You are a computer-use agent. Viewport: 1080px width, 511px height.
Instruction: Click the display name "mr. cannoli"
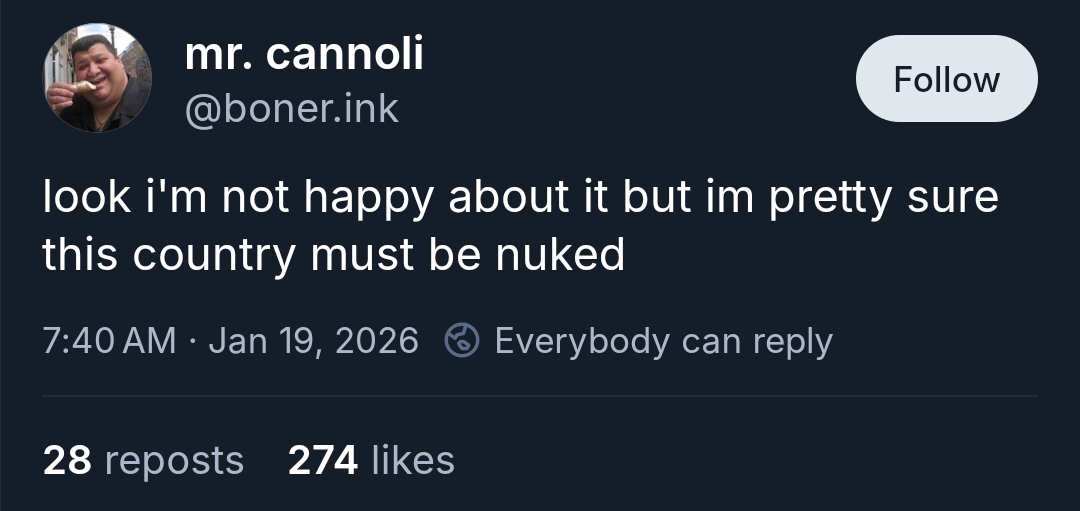click(304, 53)
